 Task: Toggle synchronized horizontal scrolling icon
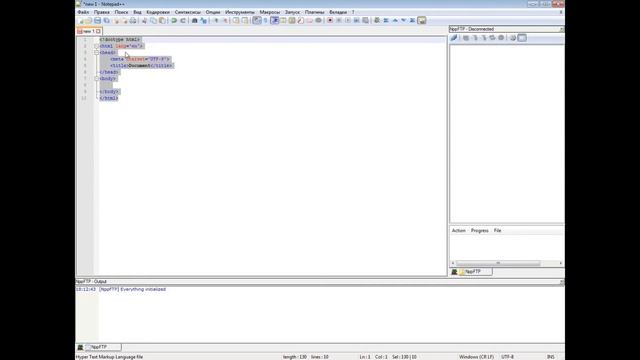[x=245, y=20]
